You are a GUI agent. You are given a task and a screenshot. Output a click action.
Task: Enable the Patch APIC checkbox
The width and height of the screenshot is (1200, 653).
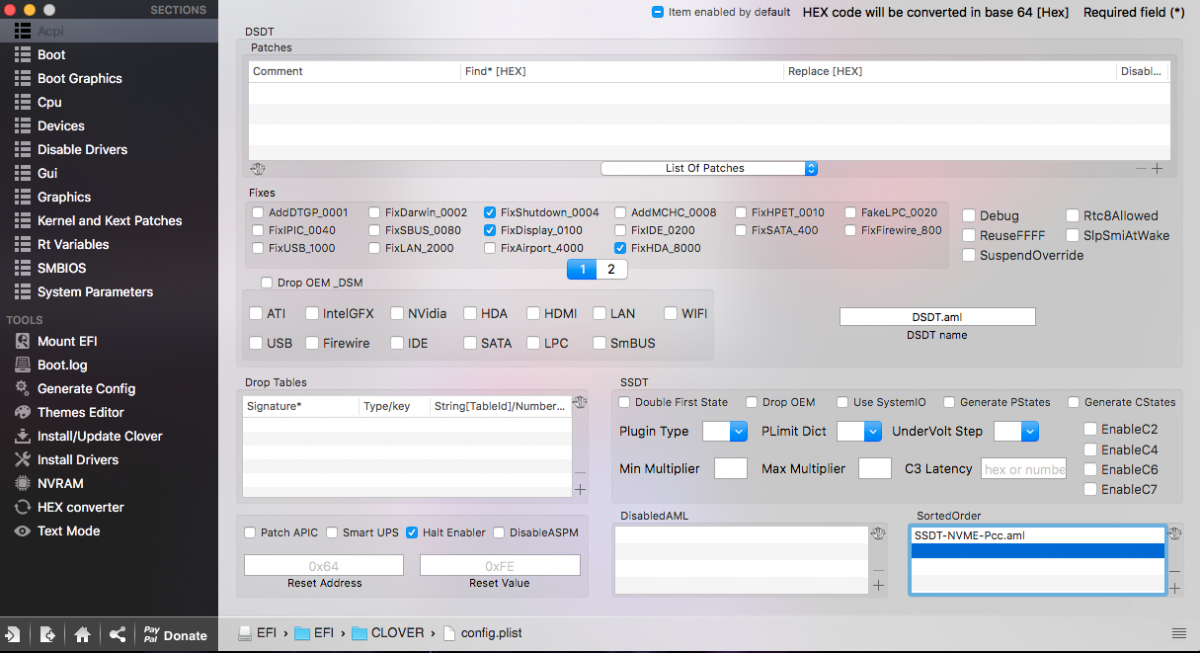click(251, 533)
